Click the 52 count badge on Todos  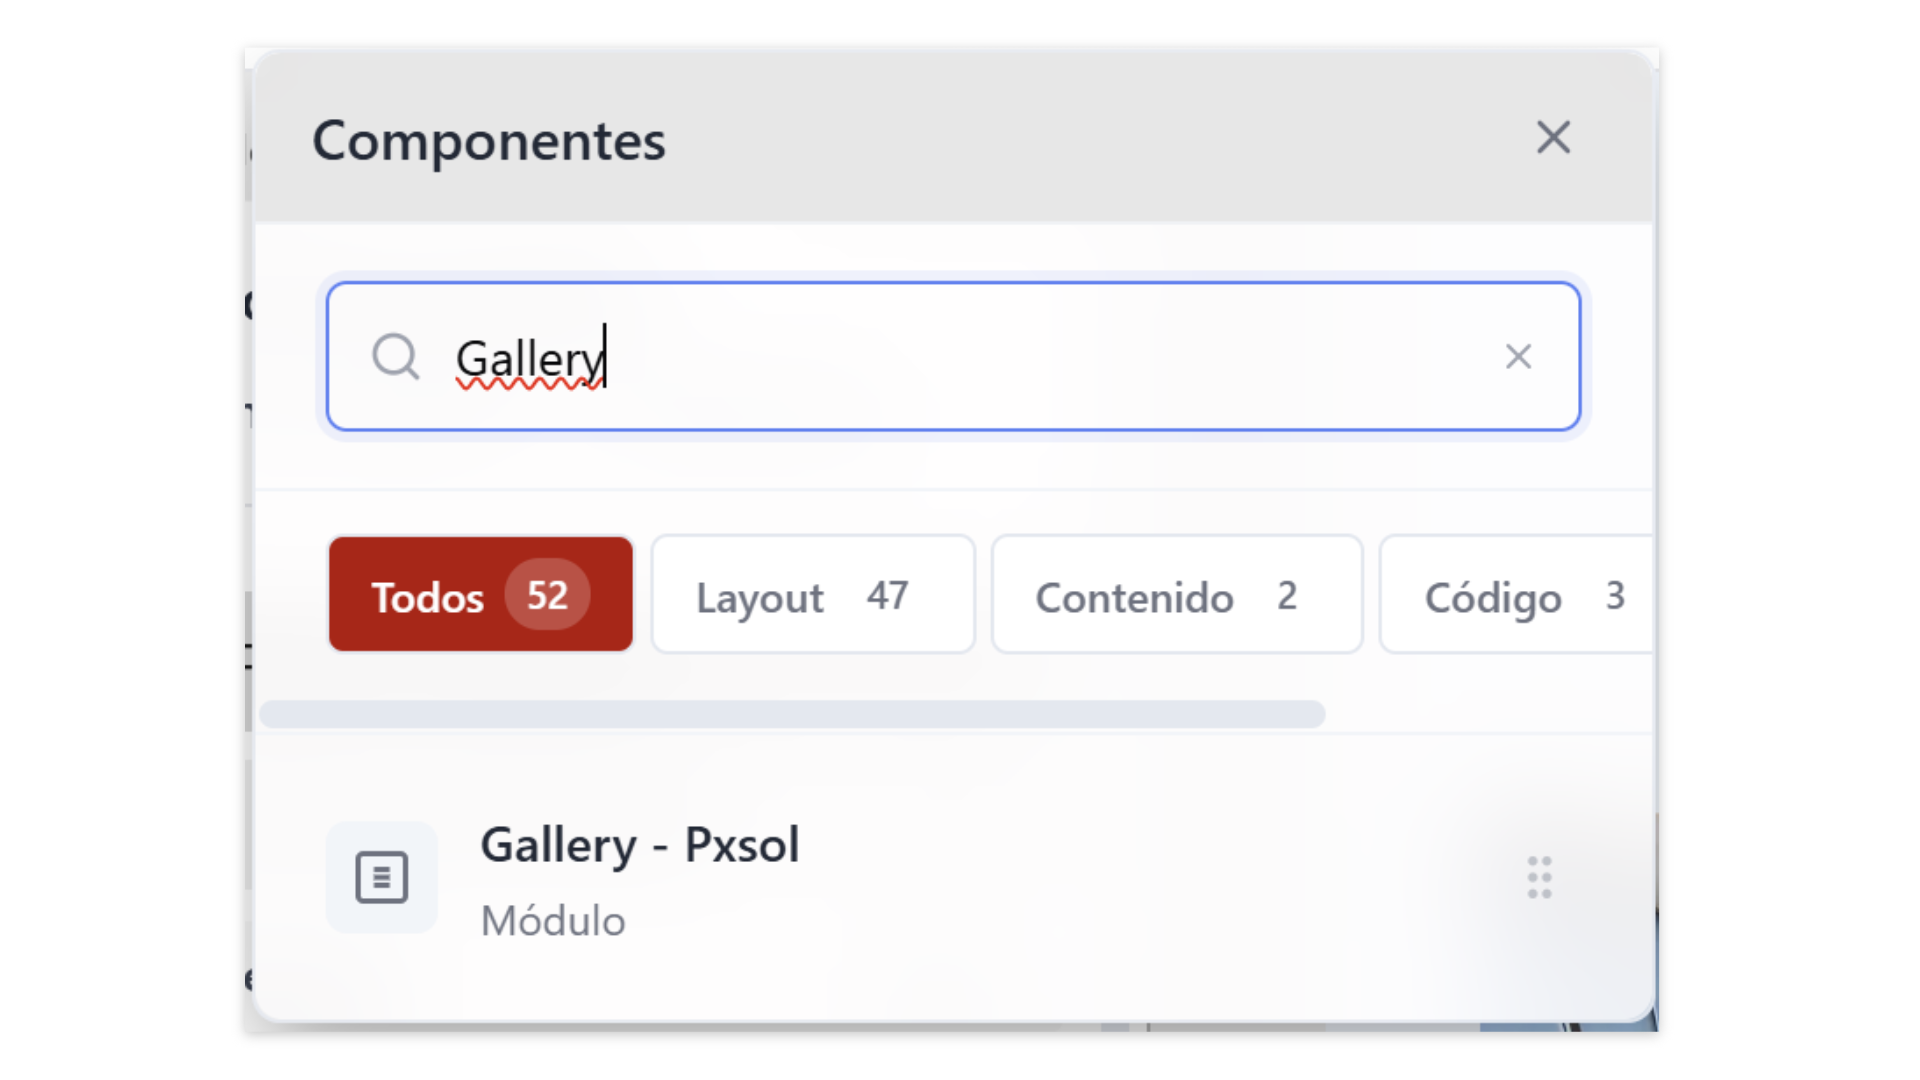coord(547,595)
